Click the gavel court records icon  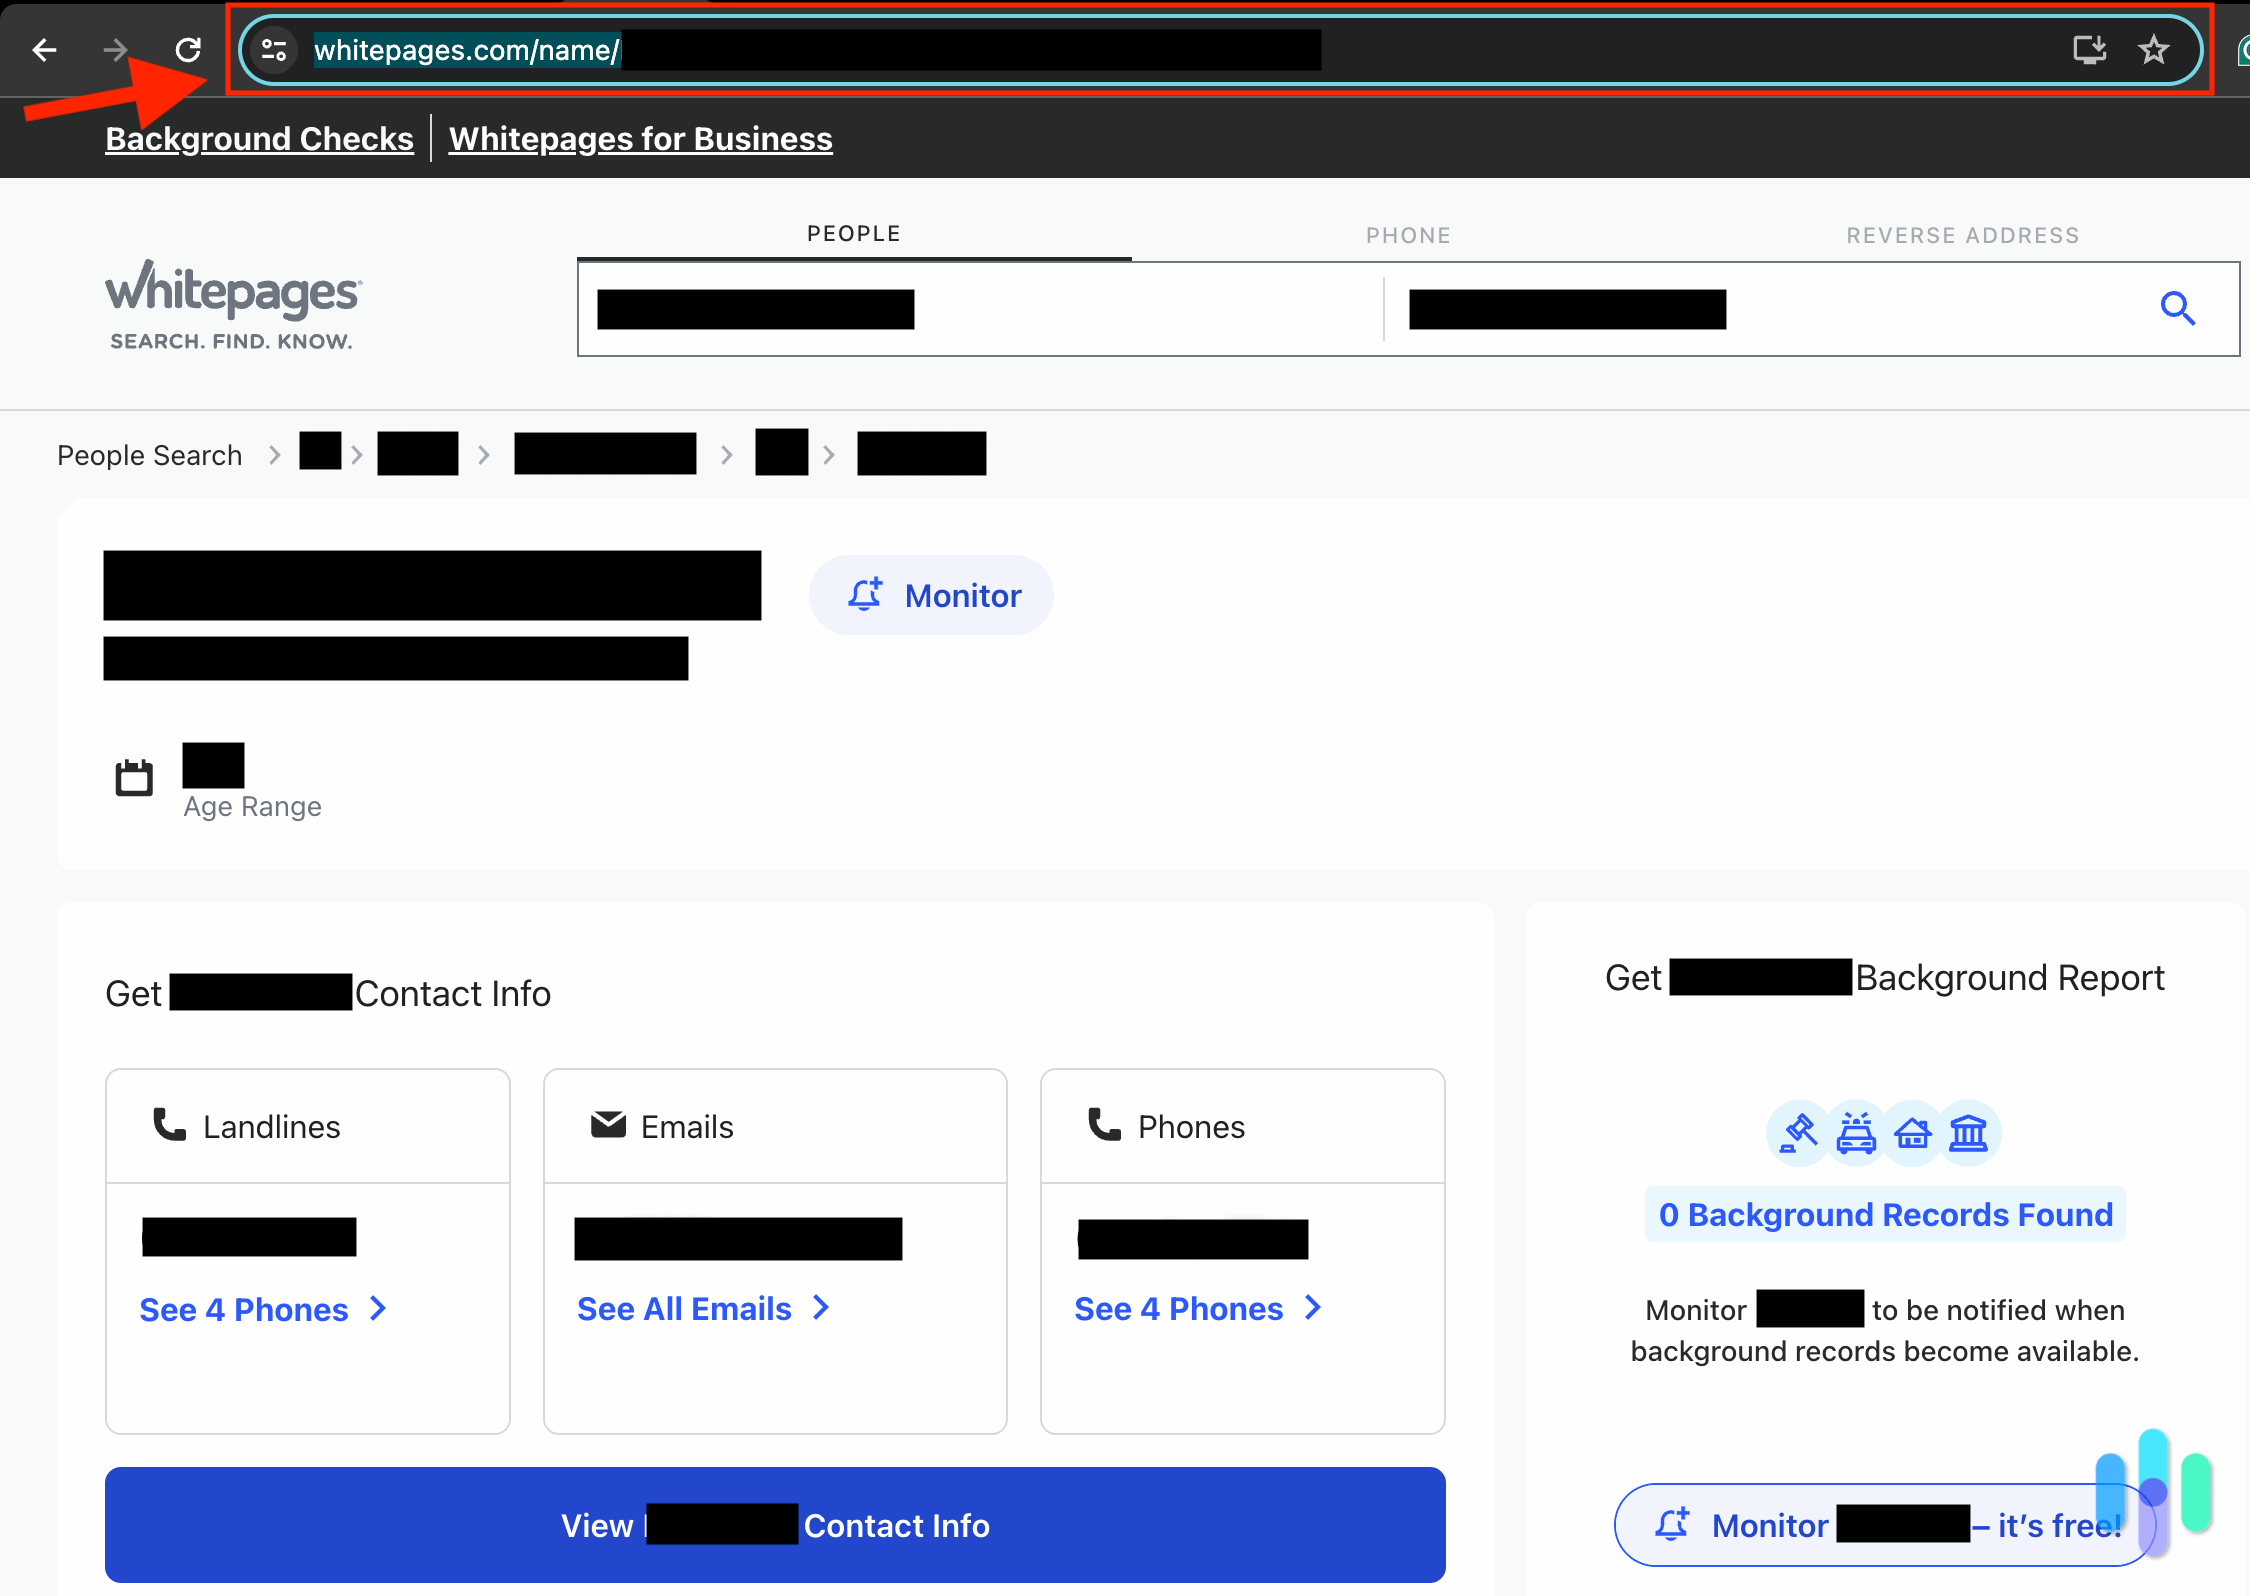pyautogui.click(x=1797, y=1133)
